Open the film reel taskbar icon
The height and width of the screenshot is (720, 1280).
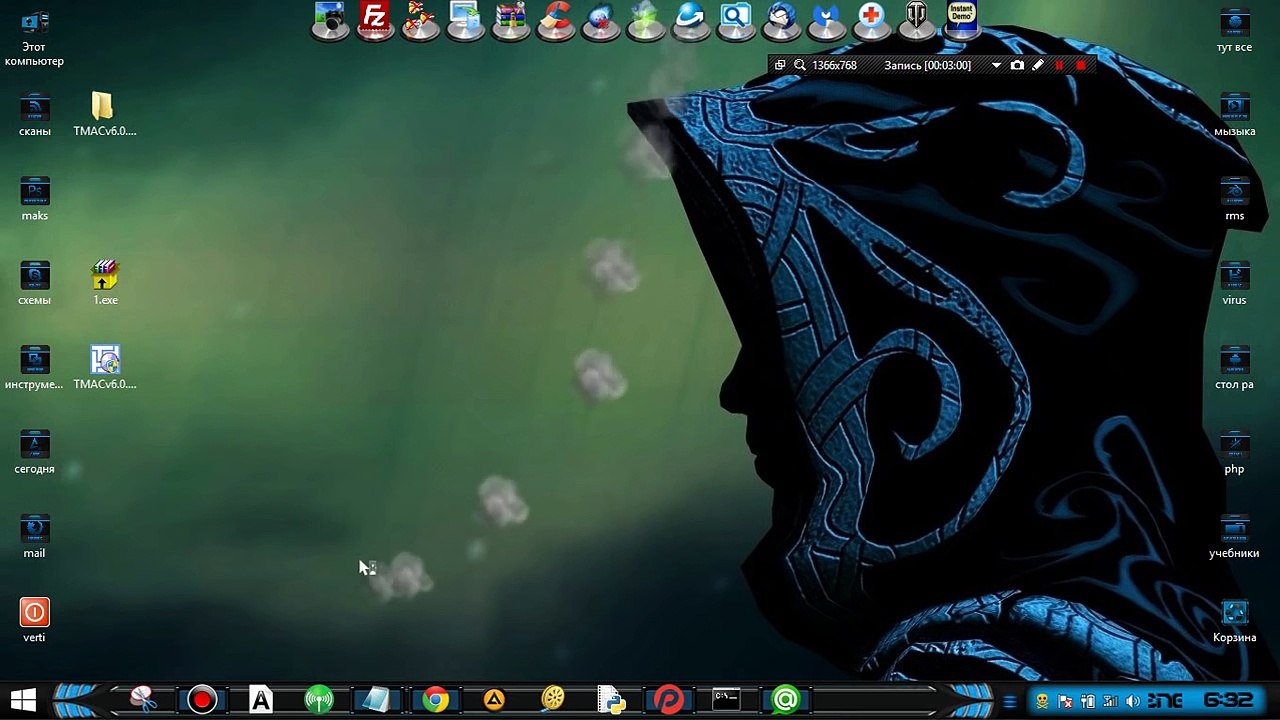[x=553, y=699]
